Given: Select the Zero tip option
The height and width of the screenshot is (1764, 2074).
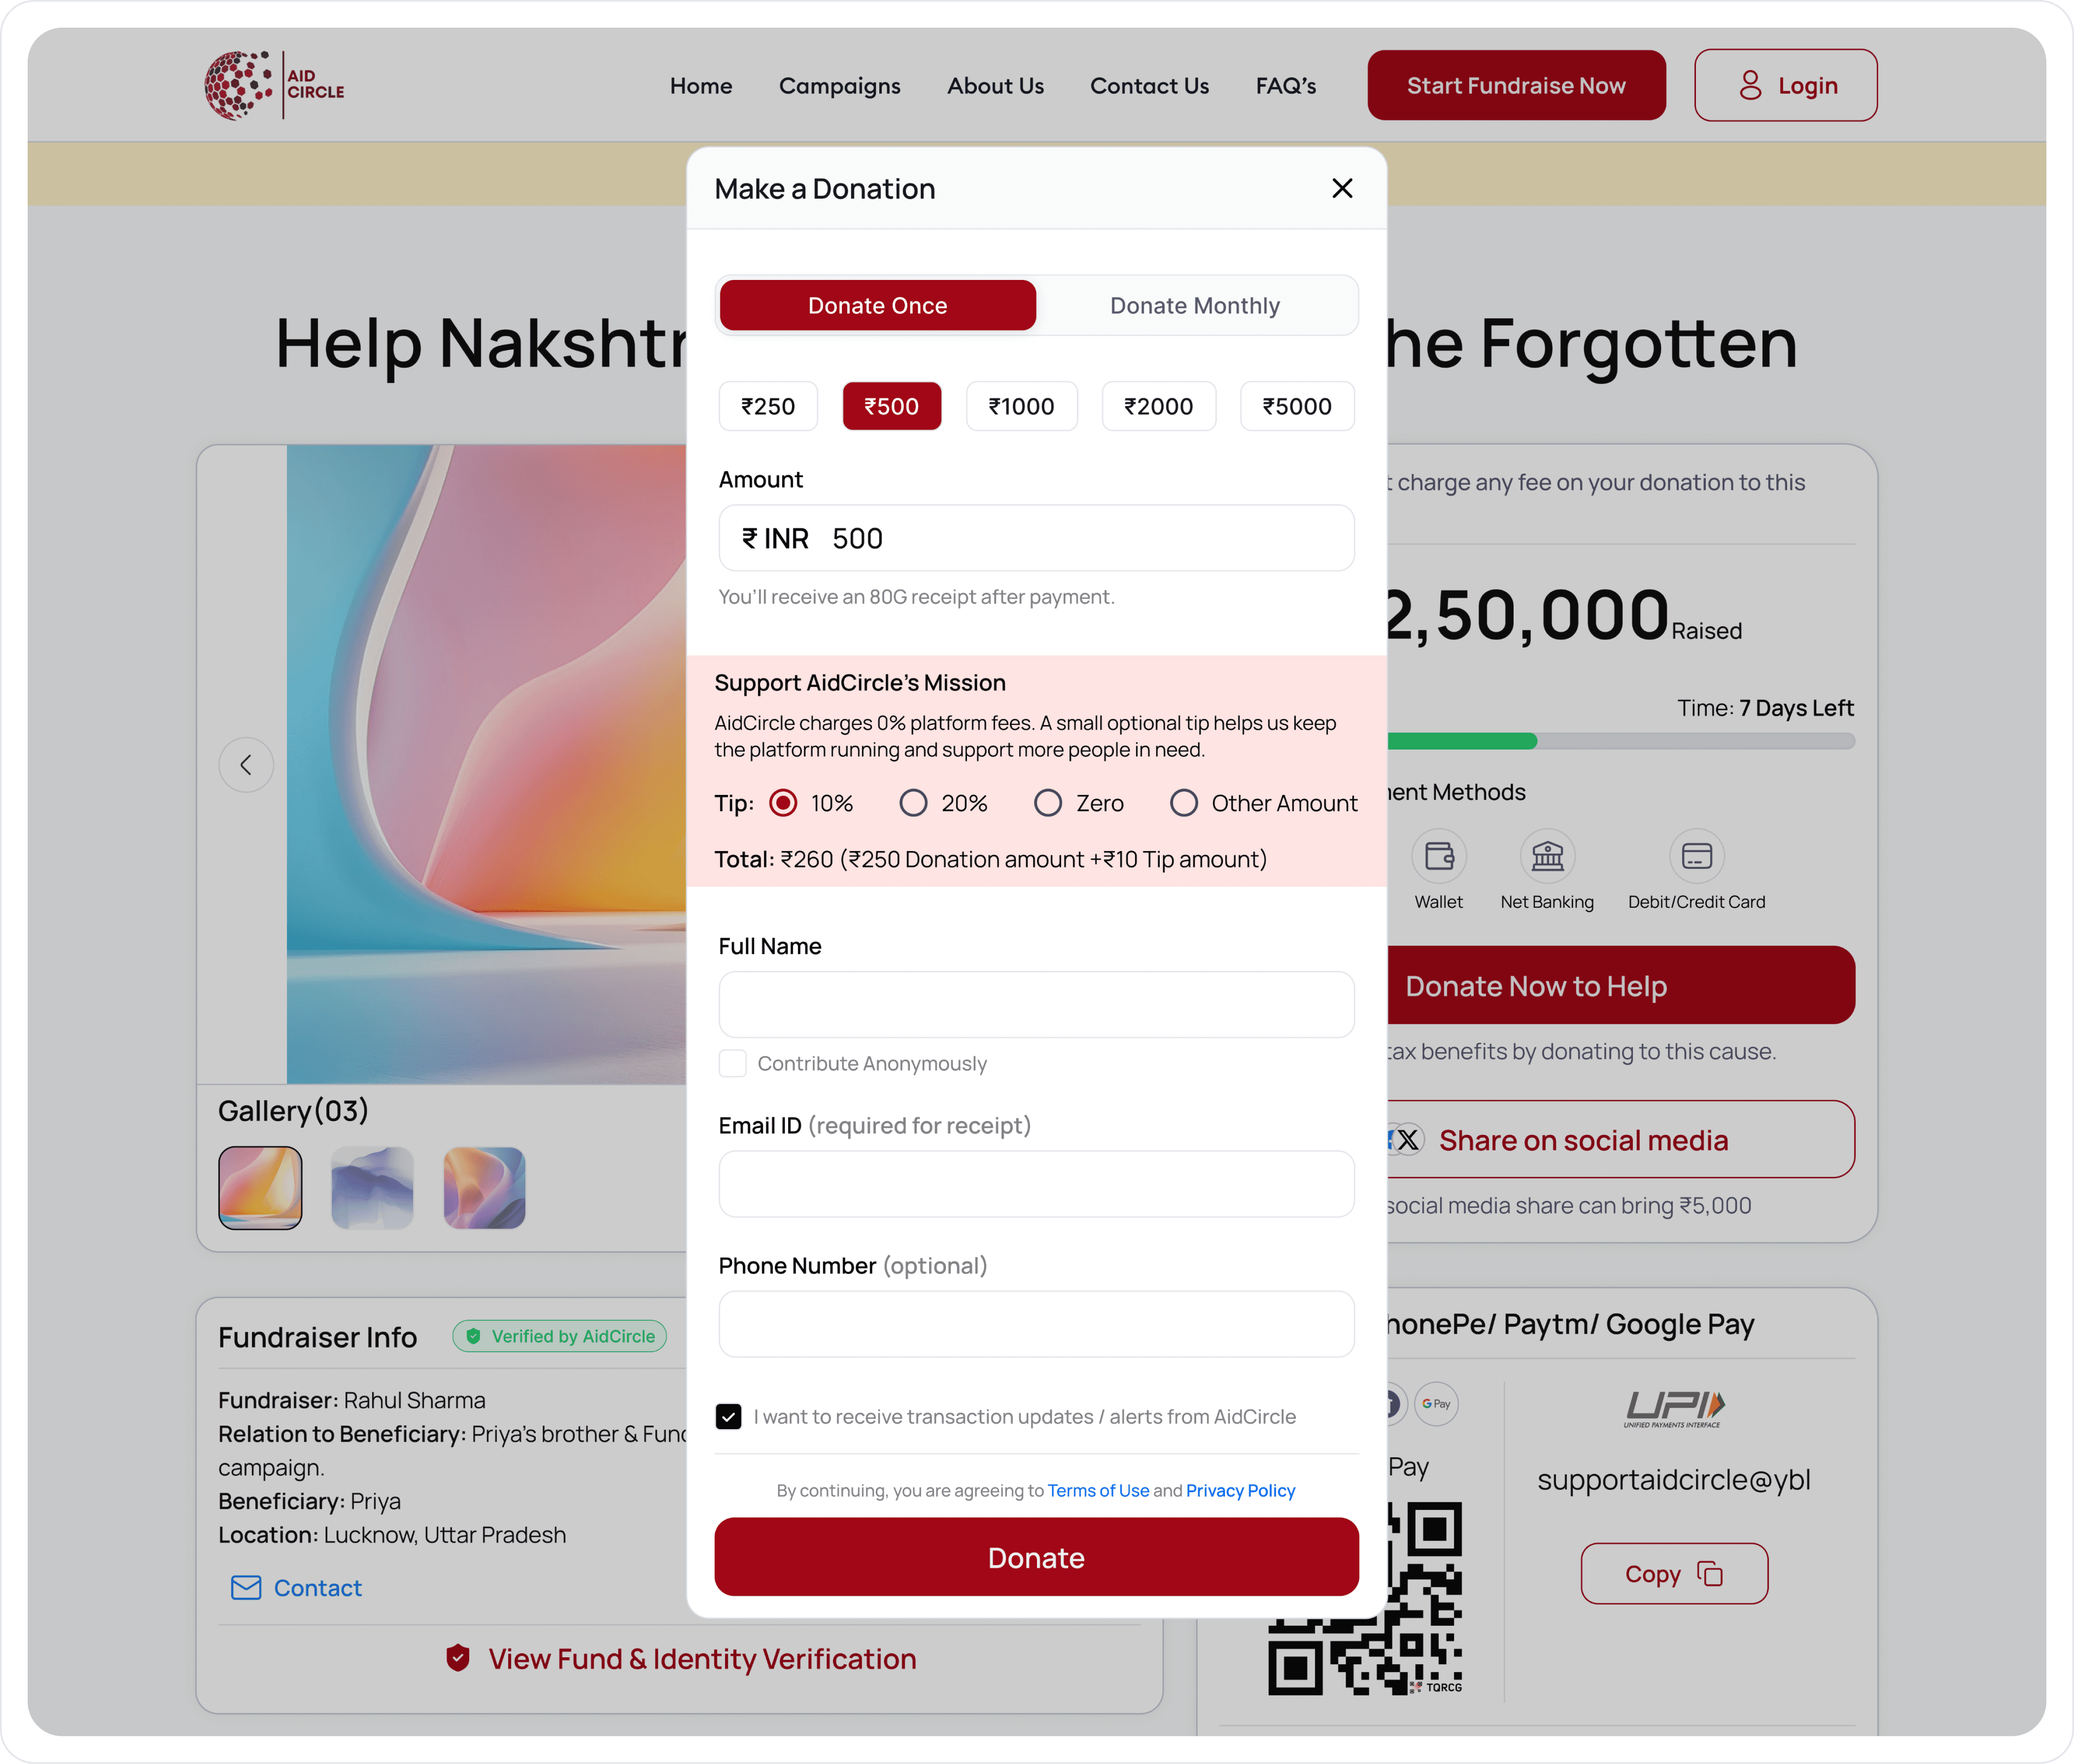Looking at the screenshot, I should pos(1048,803).
